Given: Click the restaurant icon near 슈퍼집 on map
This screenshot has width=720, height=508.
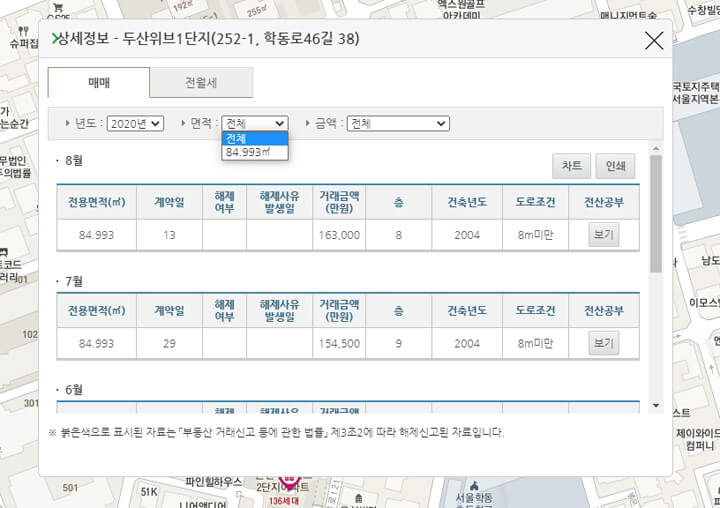Looking at the screenshot, I should 23,31.
